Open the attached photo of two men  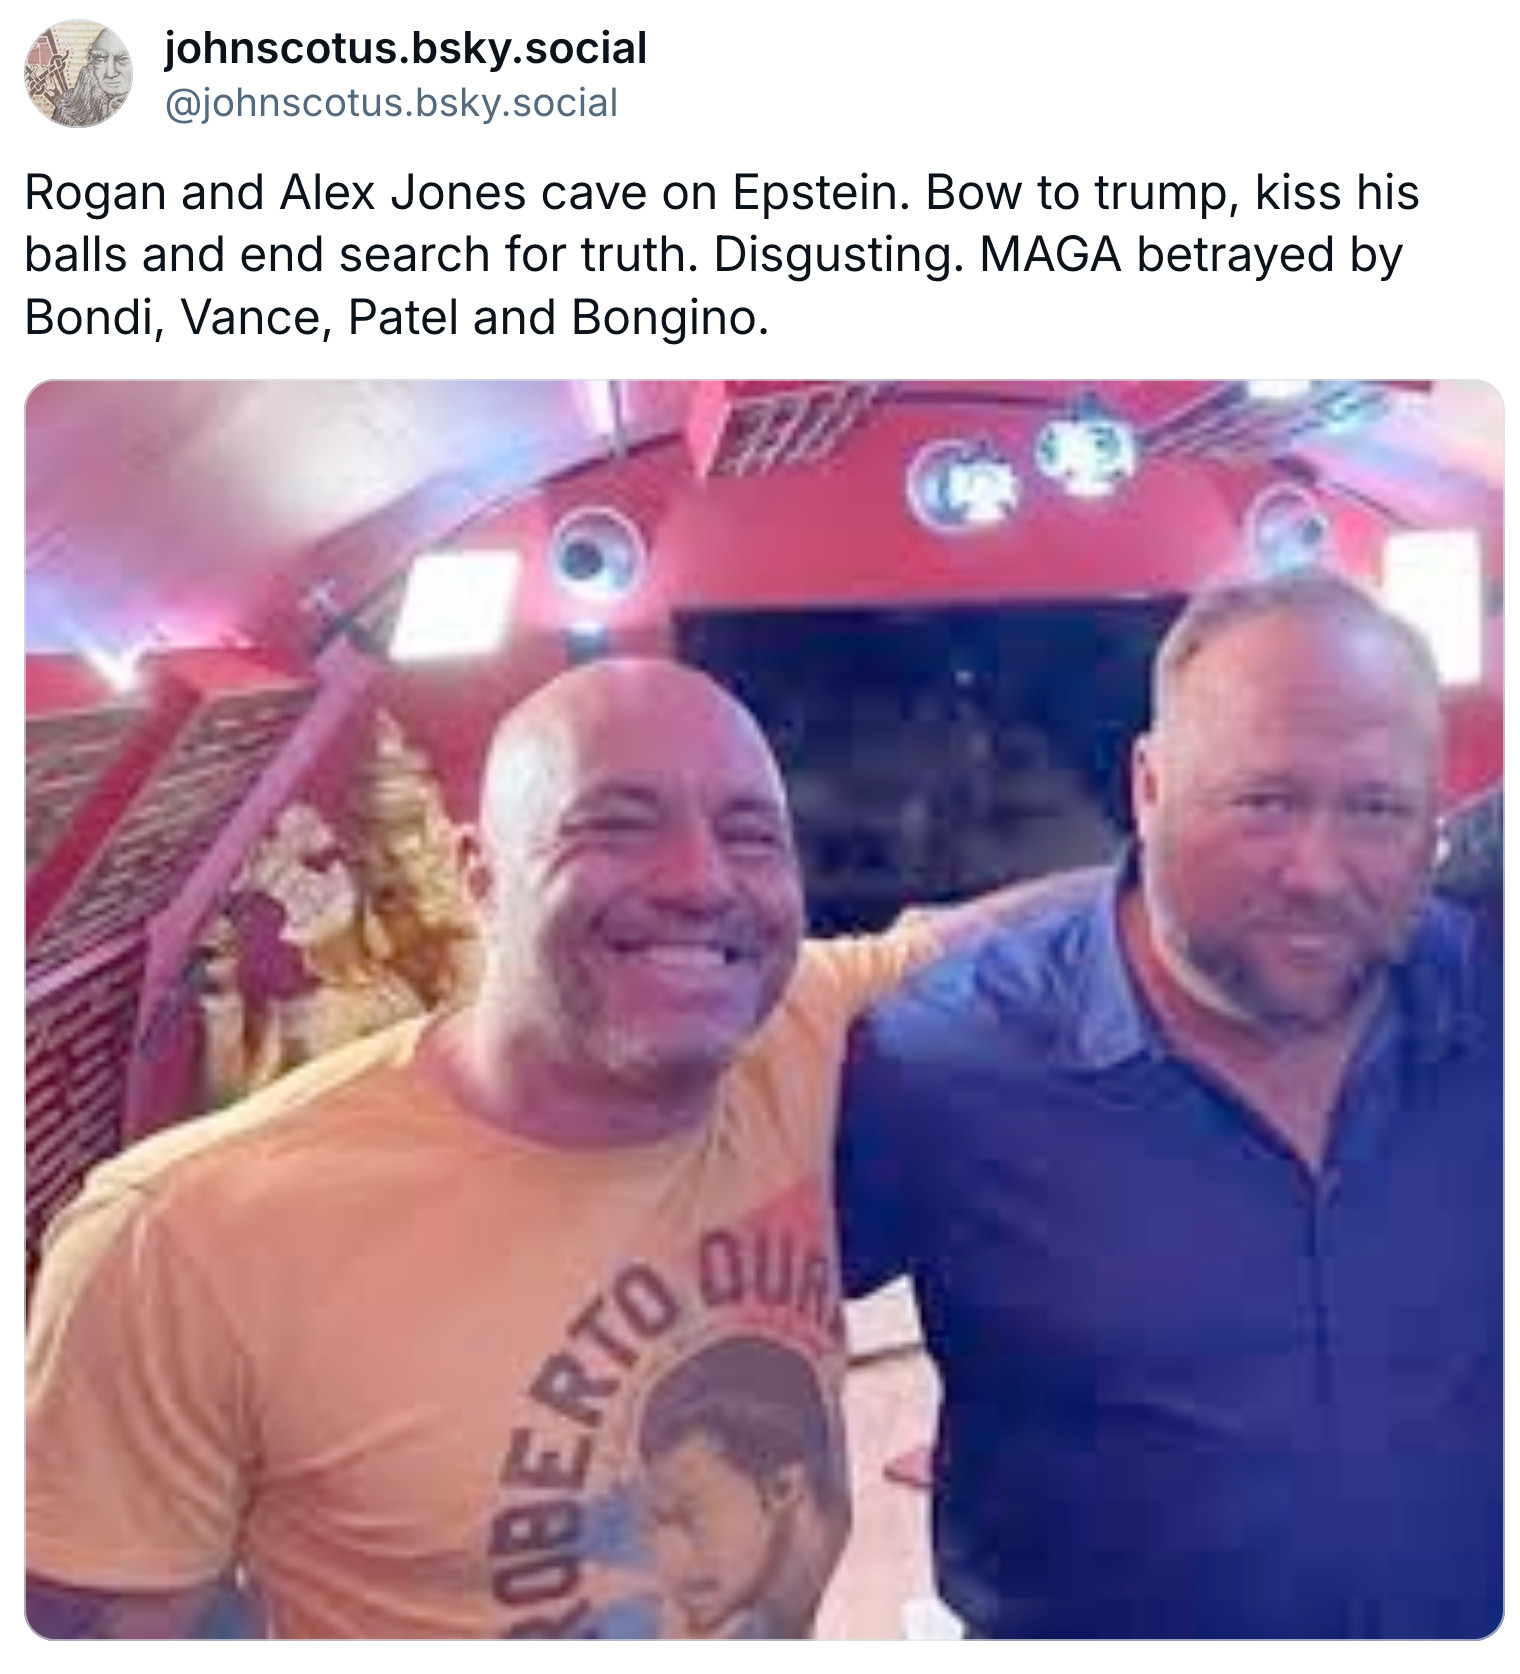pyautogui.click(x=764, y=1010)
